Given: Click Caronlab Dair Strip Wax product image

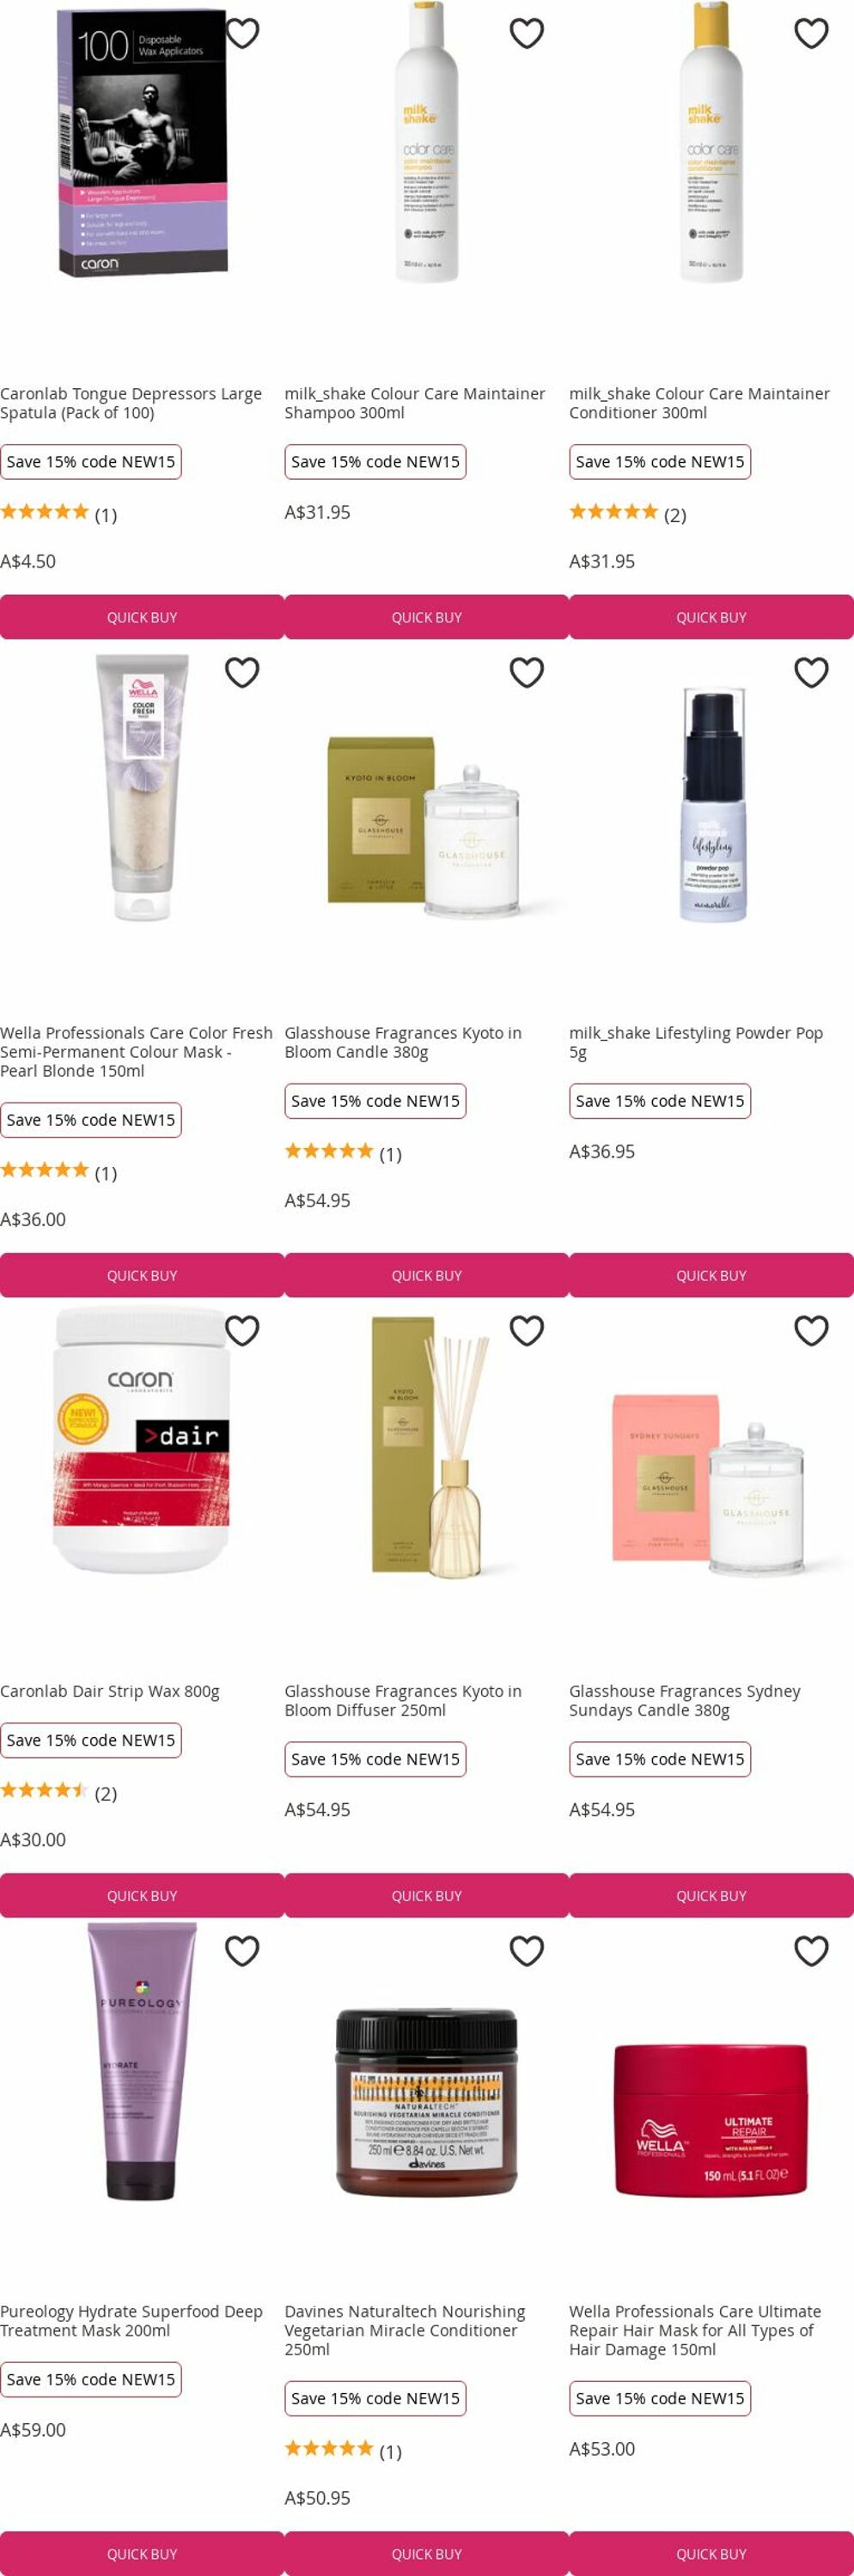Looking at the screenshot, I should tap(142, 1440).
